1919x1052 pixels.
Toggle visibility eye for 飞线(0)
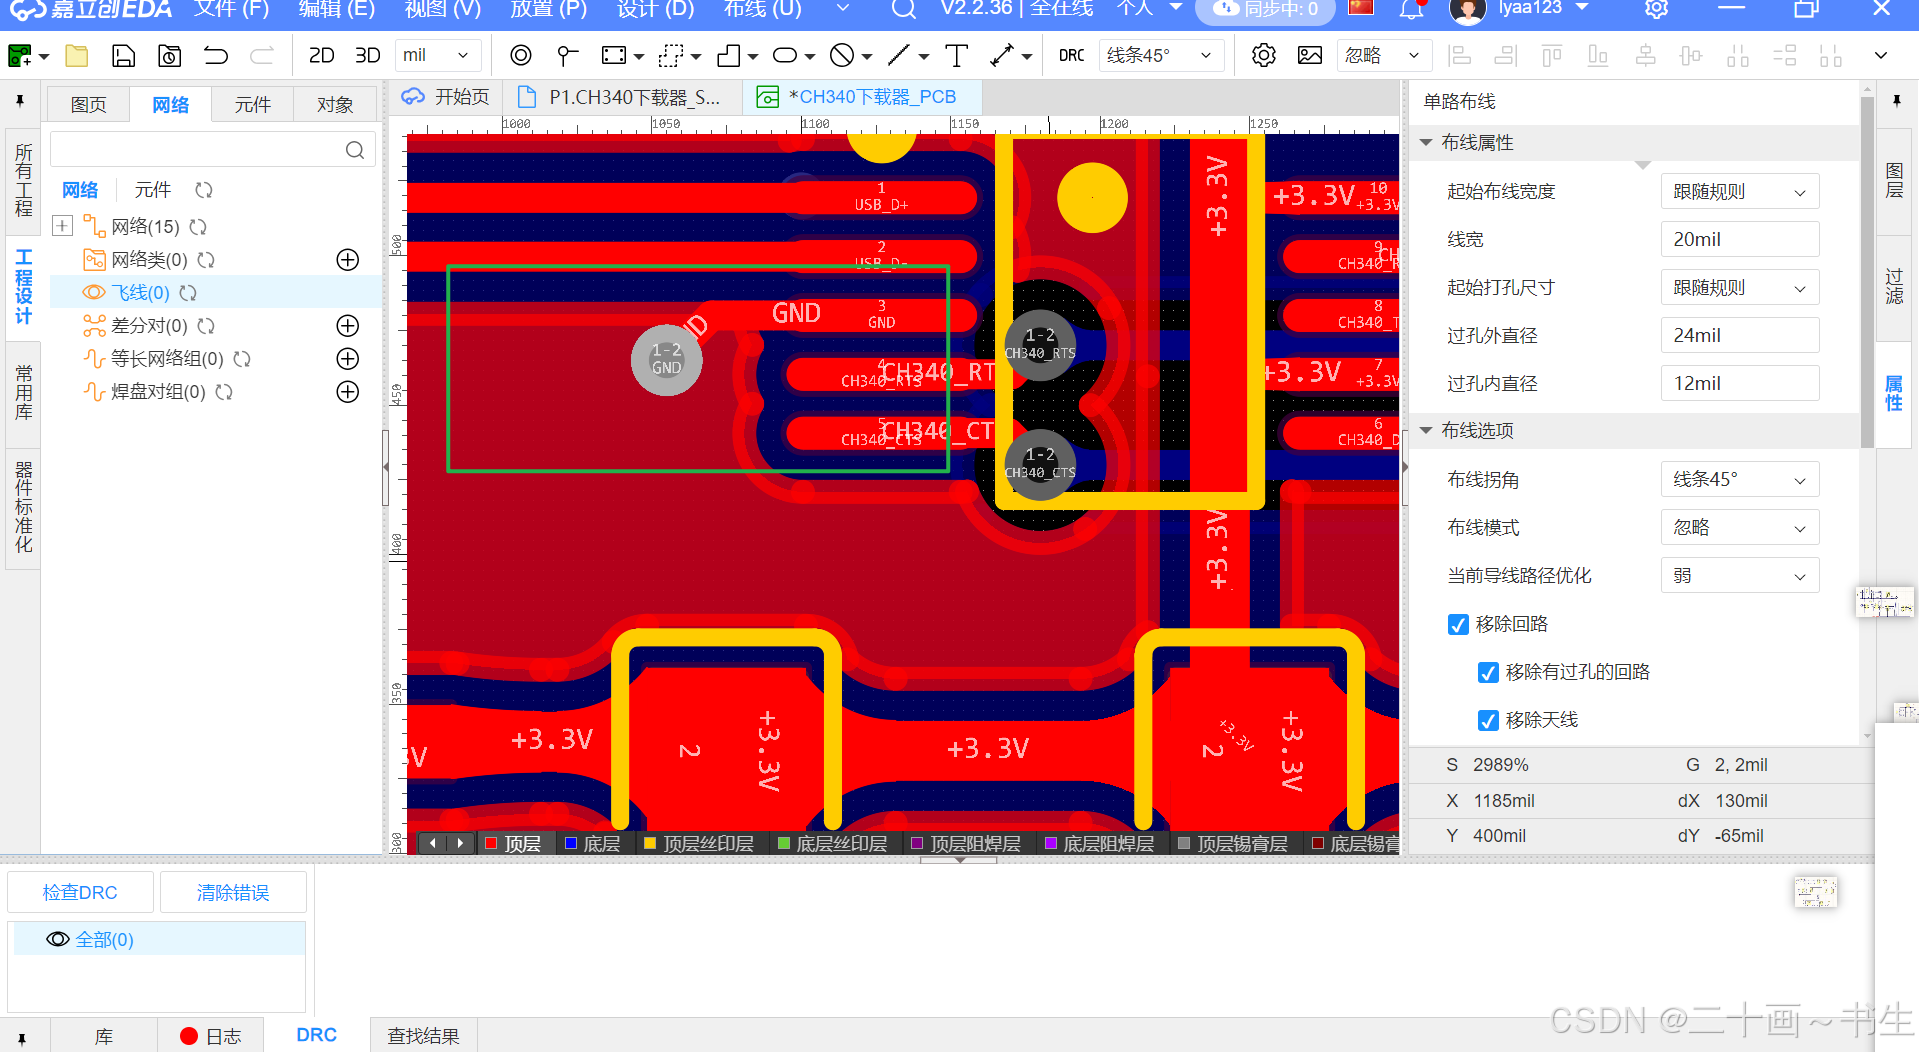tap(94, 292)
